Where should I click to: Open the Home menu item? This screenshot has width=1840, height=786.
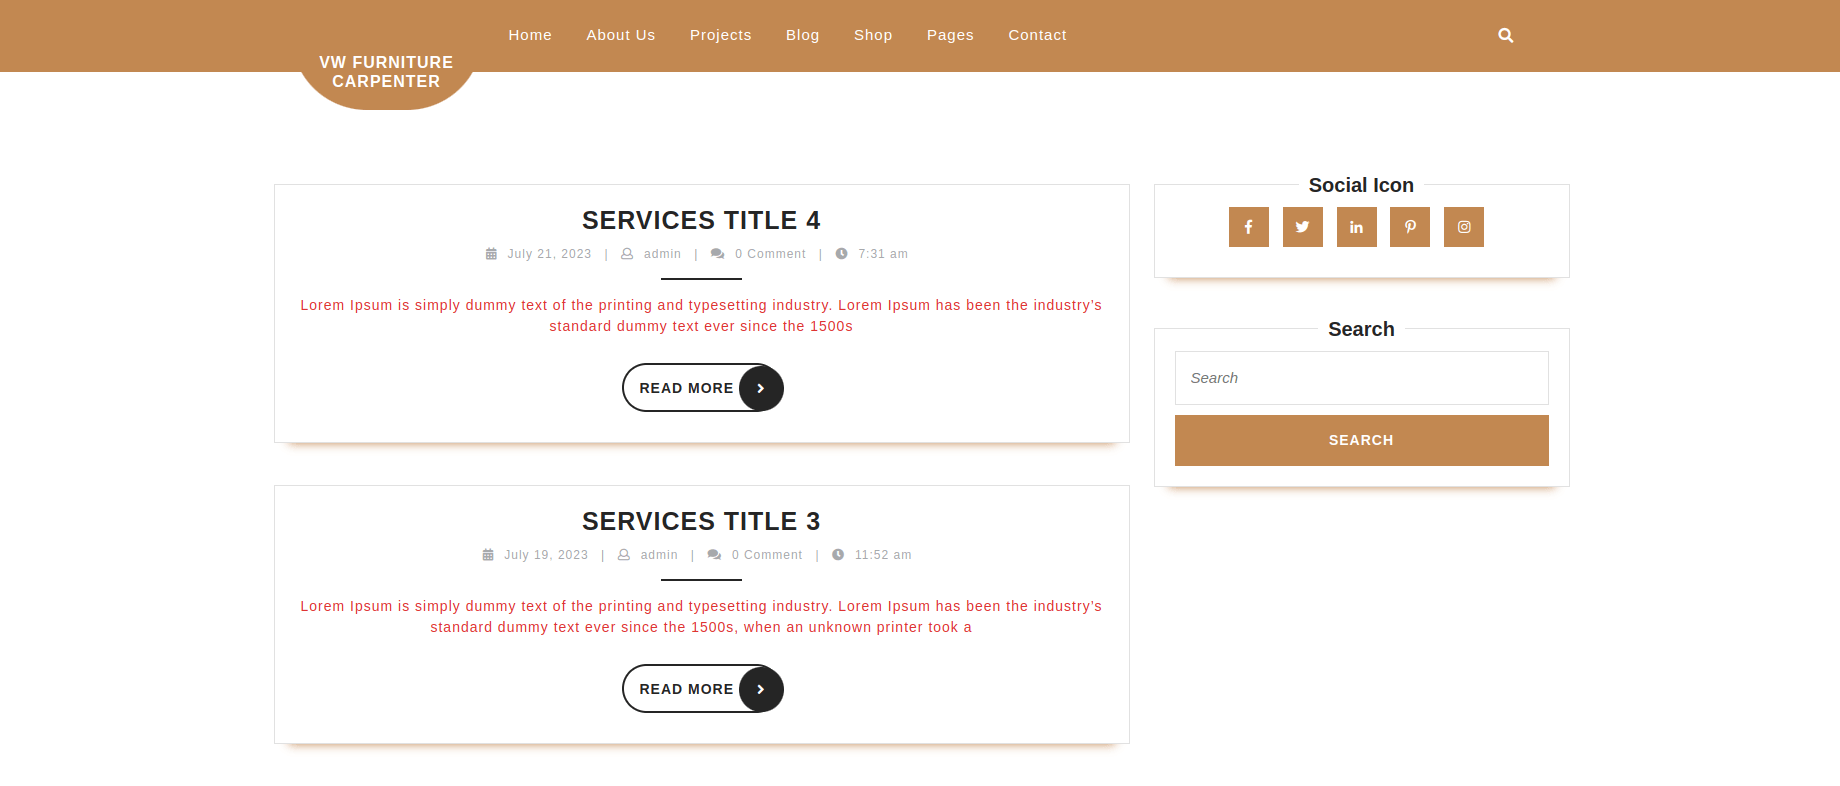tap(530, 35)
